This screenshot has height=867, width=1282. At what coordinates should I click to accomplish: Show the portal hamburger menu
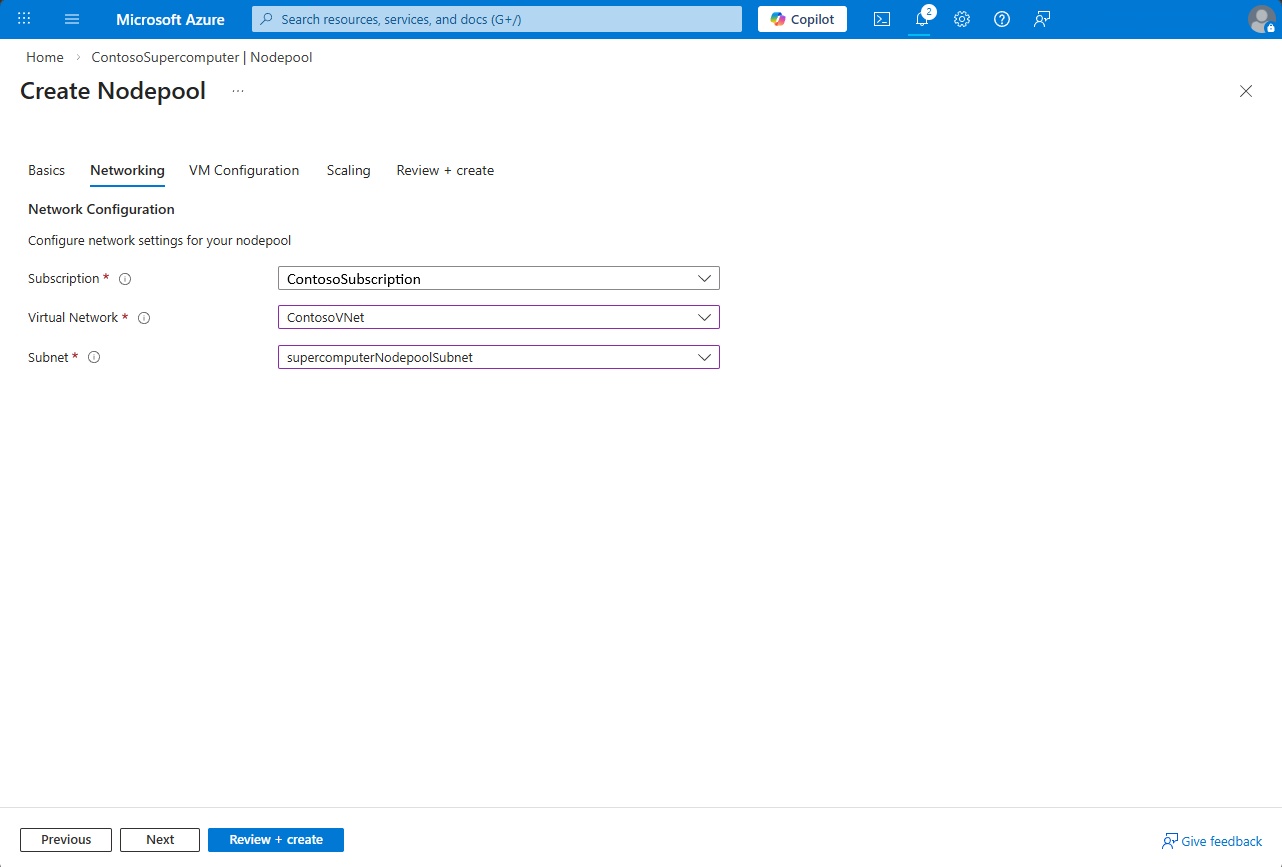pyautogui.click(x=72, y=19)
